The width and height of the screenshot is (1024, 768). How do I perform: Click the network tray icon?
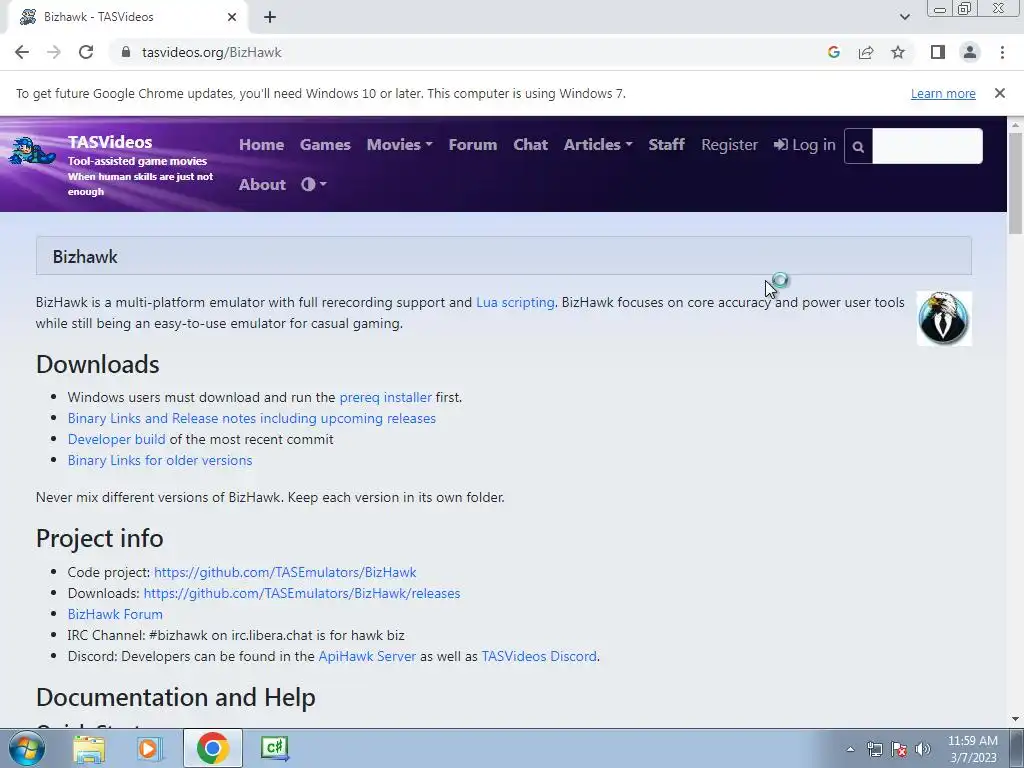(874, 749)
